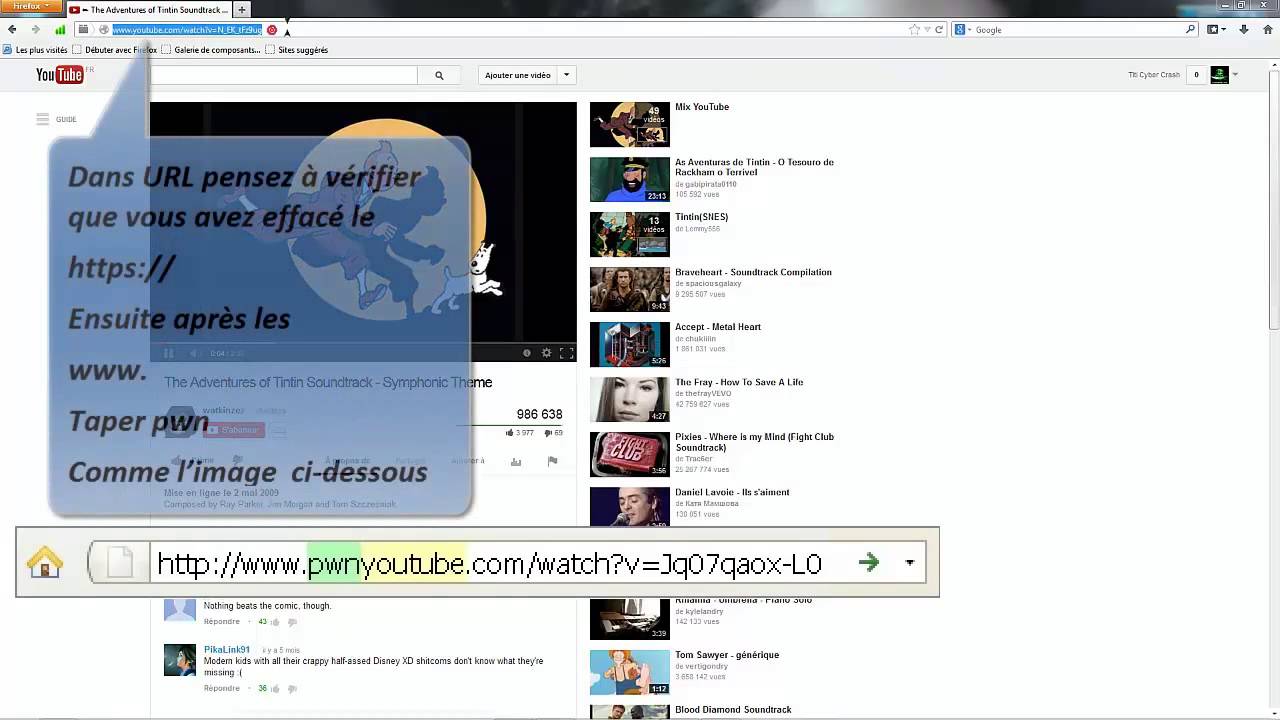1280x720 pixels.
Task: Click Ajouter une vidéo button
Action: (517, 75)
